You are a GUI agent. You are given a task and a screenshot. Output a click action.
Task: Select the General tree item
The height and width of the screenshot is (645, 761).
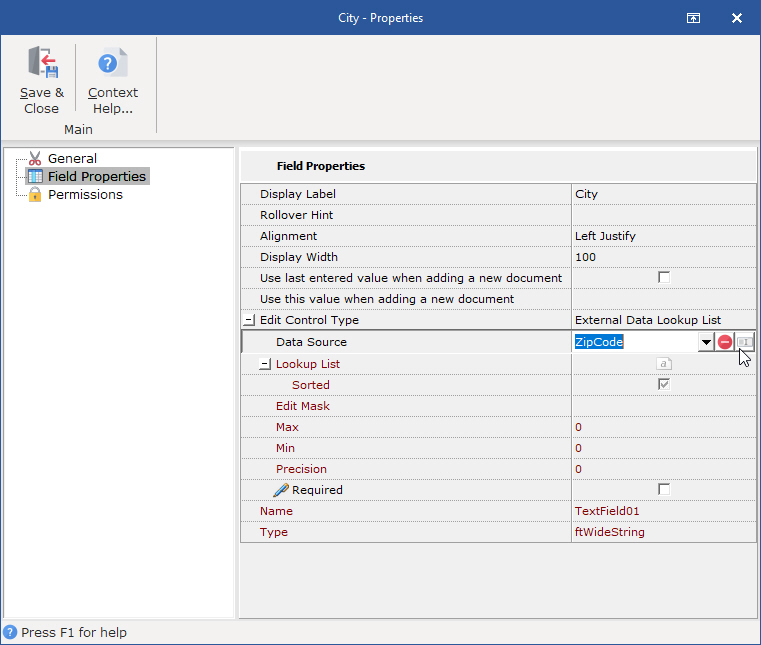point(72,158)
